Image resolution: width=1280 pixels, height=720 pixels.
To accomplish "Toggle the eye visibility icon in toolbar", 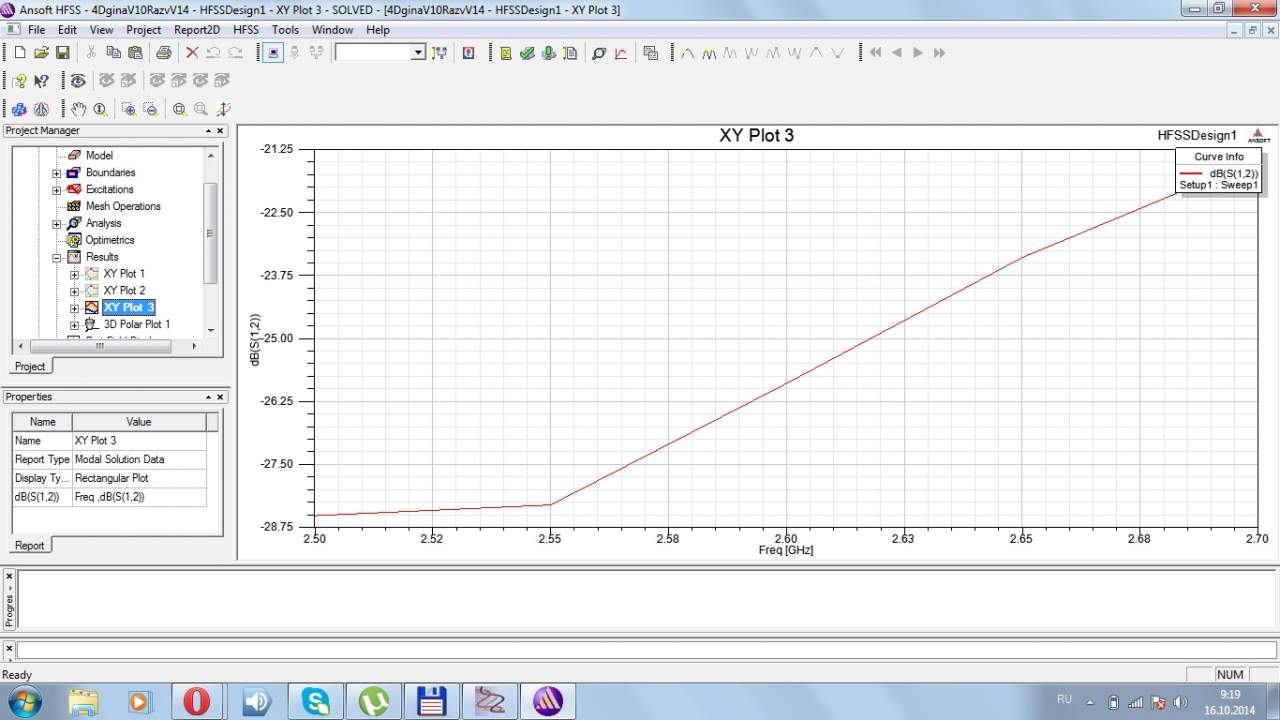I will point(77,81).
